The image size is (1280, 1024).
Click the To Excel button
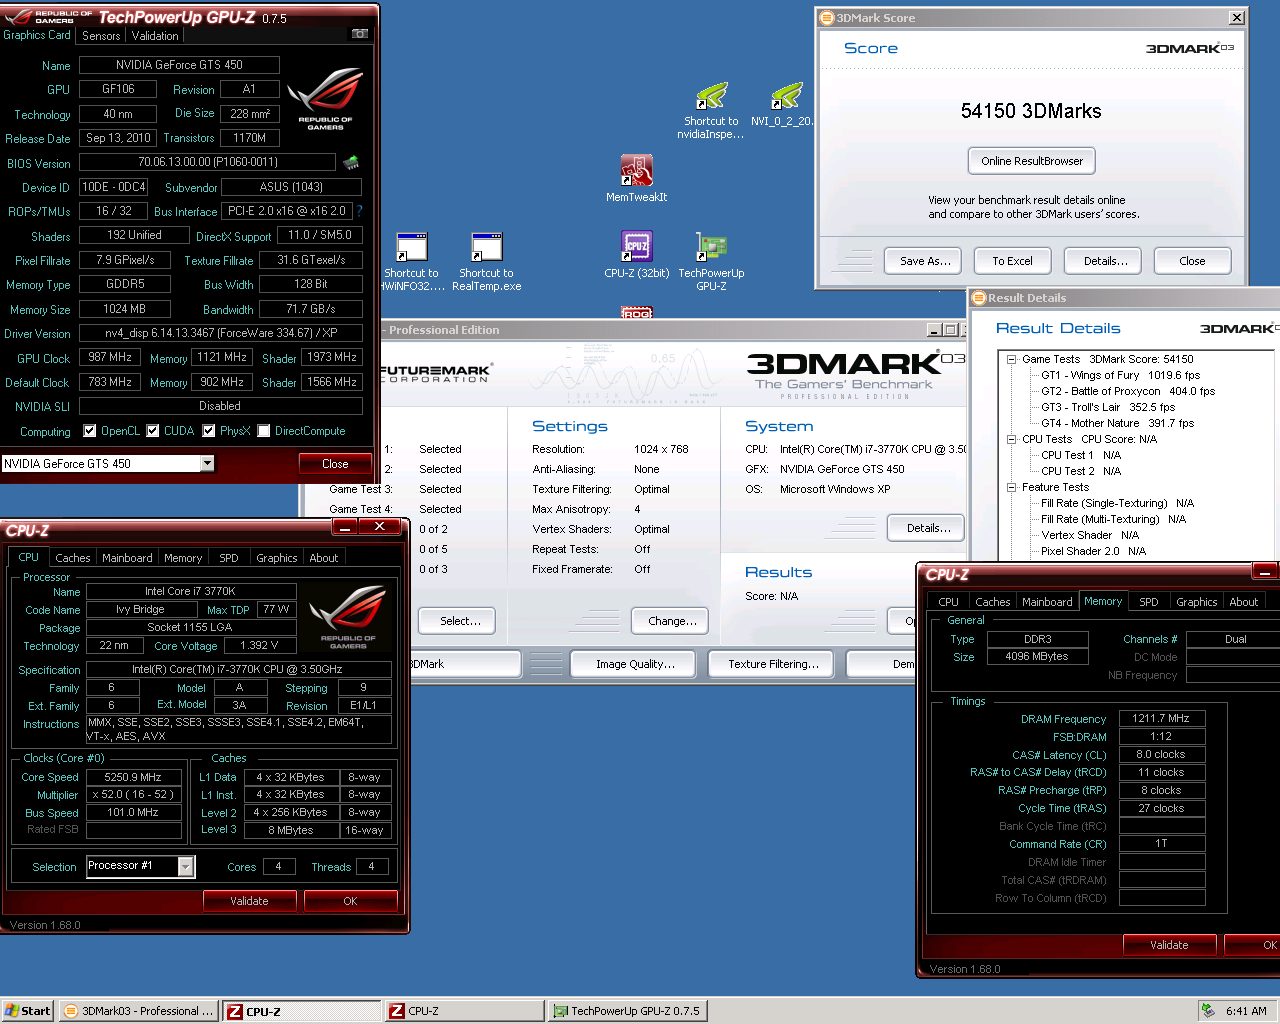(1012, 261)
